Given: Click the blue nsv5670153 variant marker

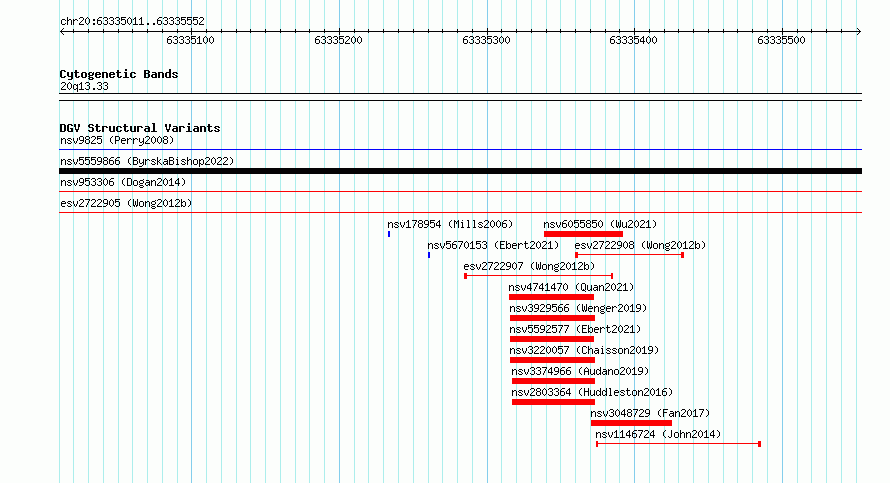Looking at the screenshot, I should (429, 255).
